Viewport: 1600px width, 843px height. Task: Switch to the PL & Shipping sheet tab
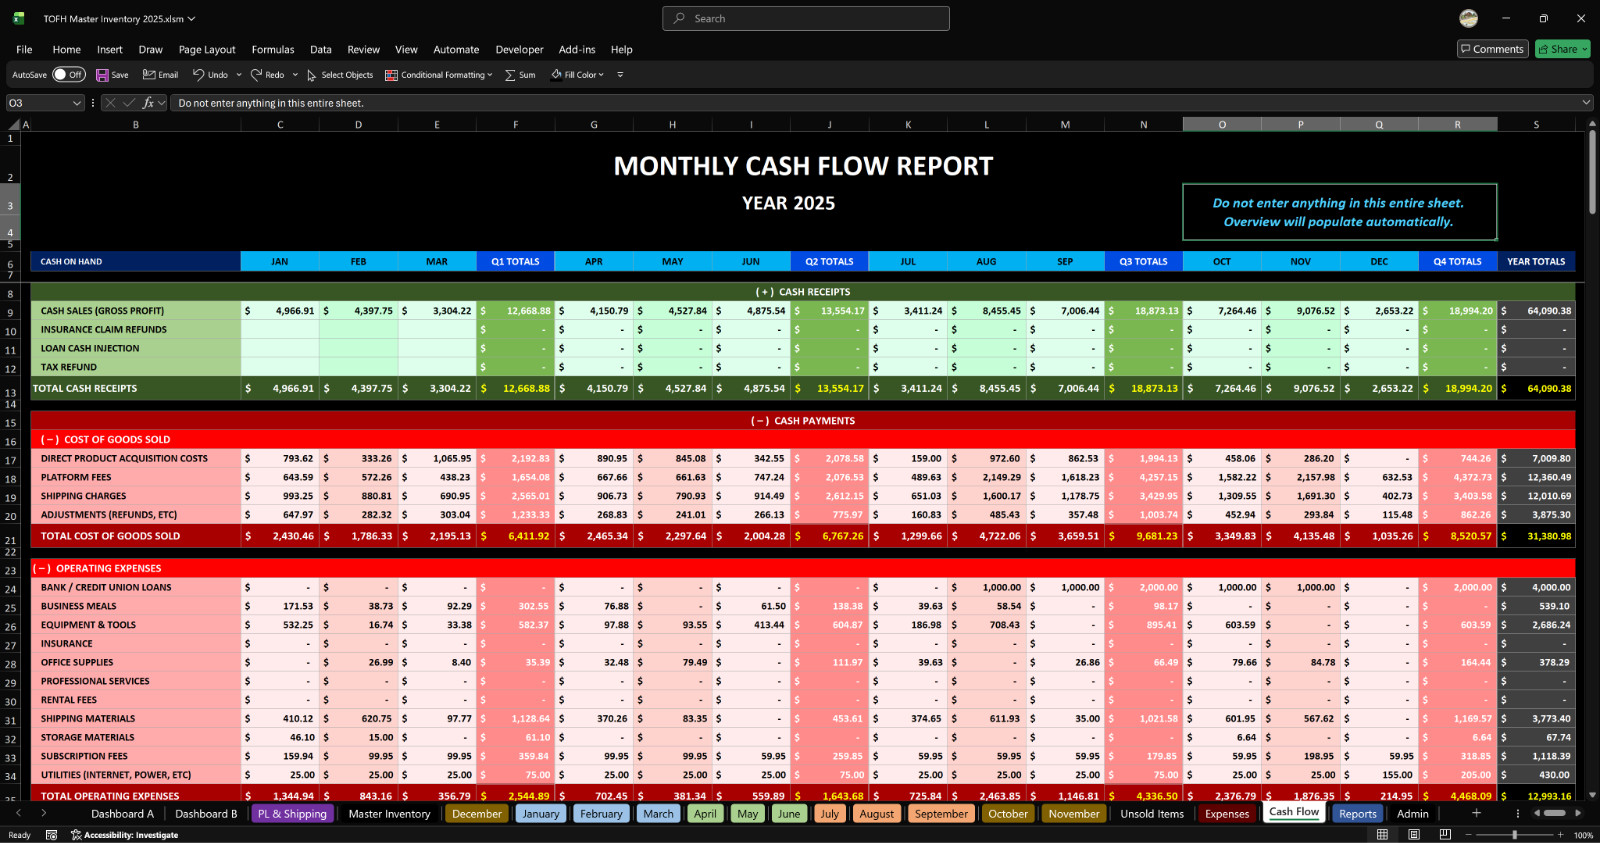[x=292, y=814]
